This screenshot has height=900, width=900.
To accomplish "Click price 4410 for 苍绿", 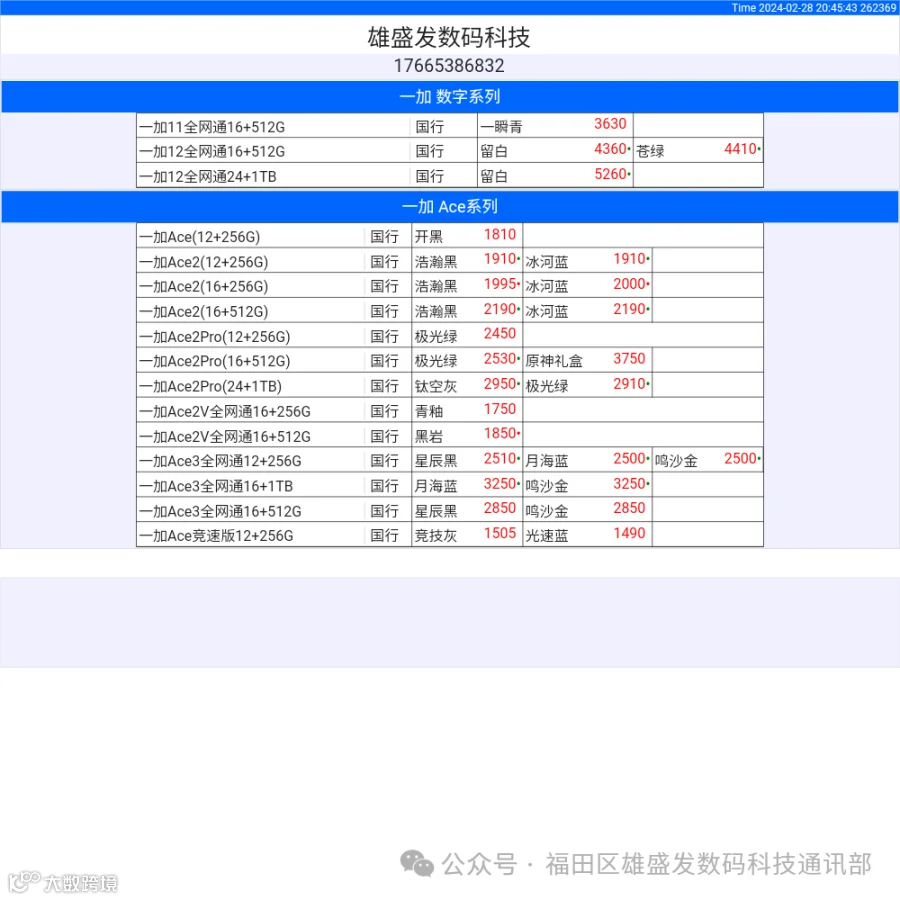I will [740, 149].
